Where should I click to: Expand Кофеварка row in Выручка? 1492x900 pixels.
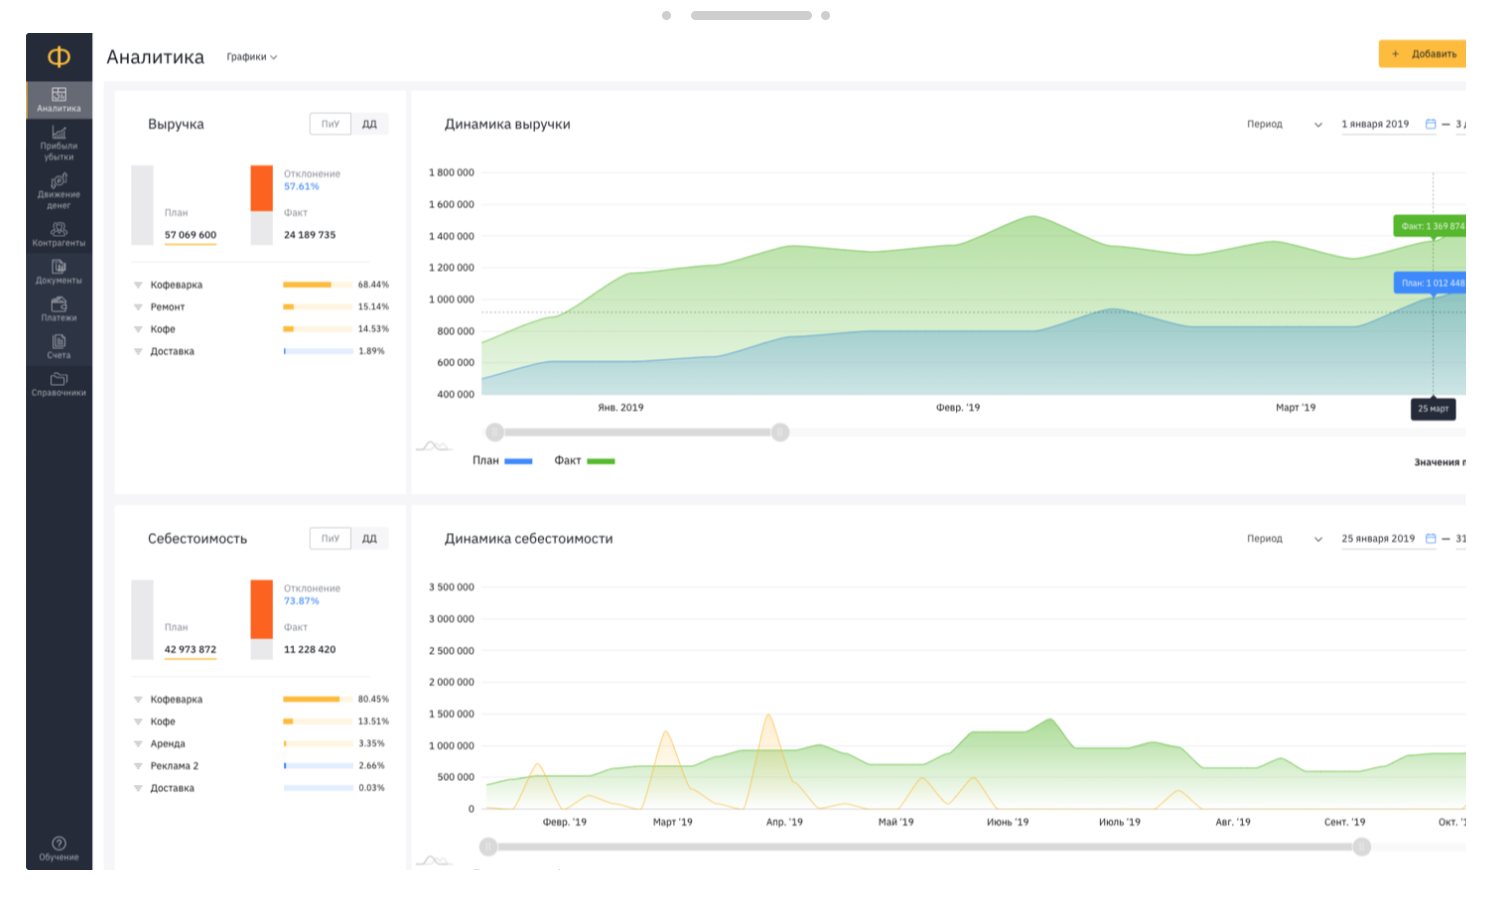point(138,285)
